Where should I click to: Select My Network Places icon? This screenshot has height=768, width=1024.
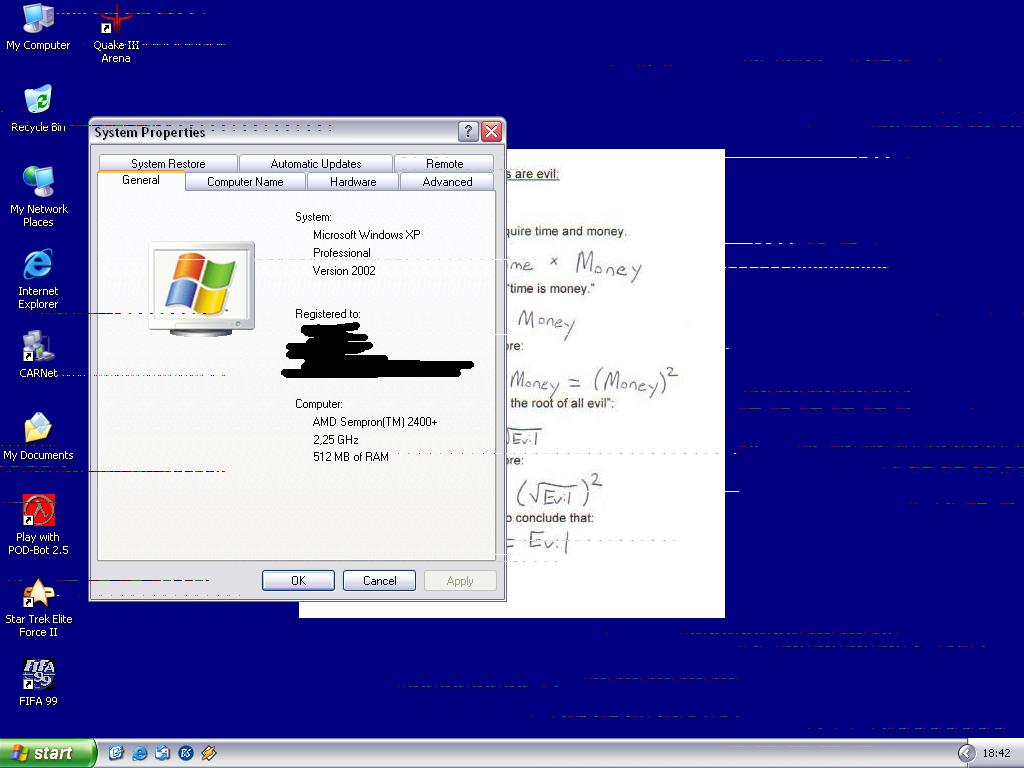39,196
